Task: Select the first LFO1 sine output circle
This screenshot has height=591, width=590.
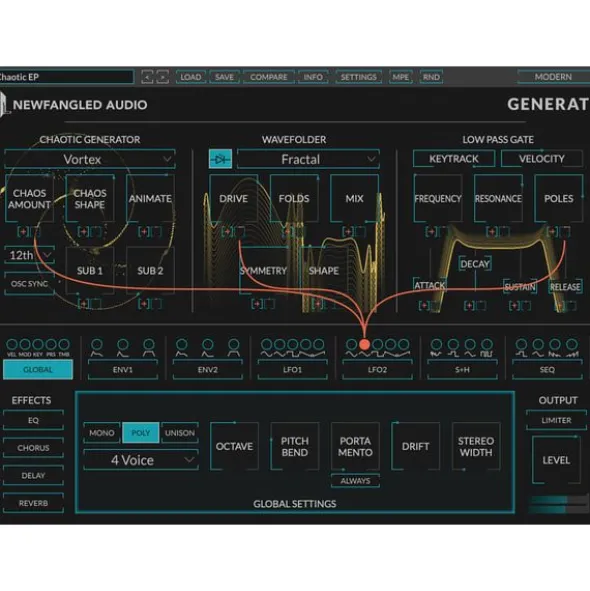Action: 267,344
